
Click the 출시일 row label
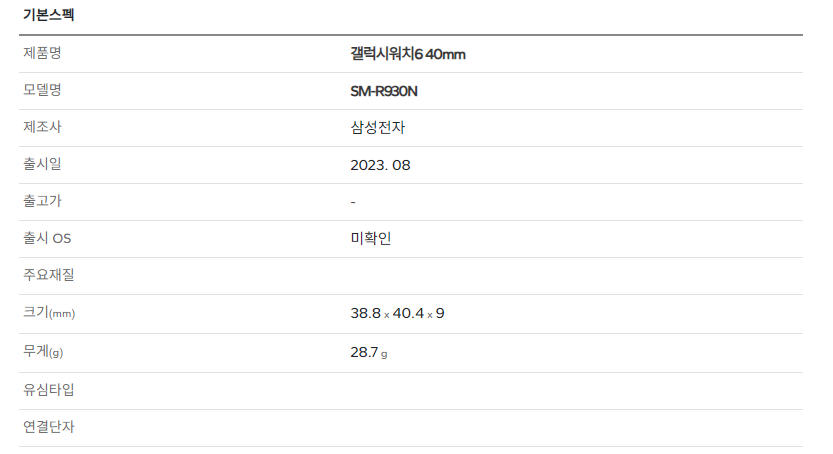click(x=42, y=164)
